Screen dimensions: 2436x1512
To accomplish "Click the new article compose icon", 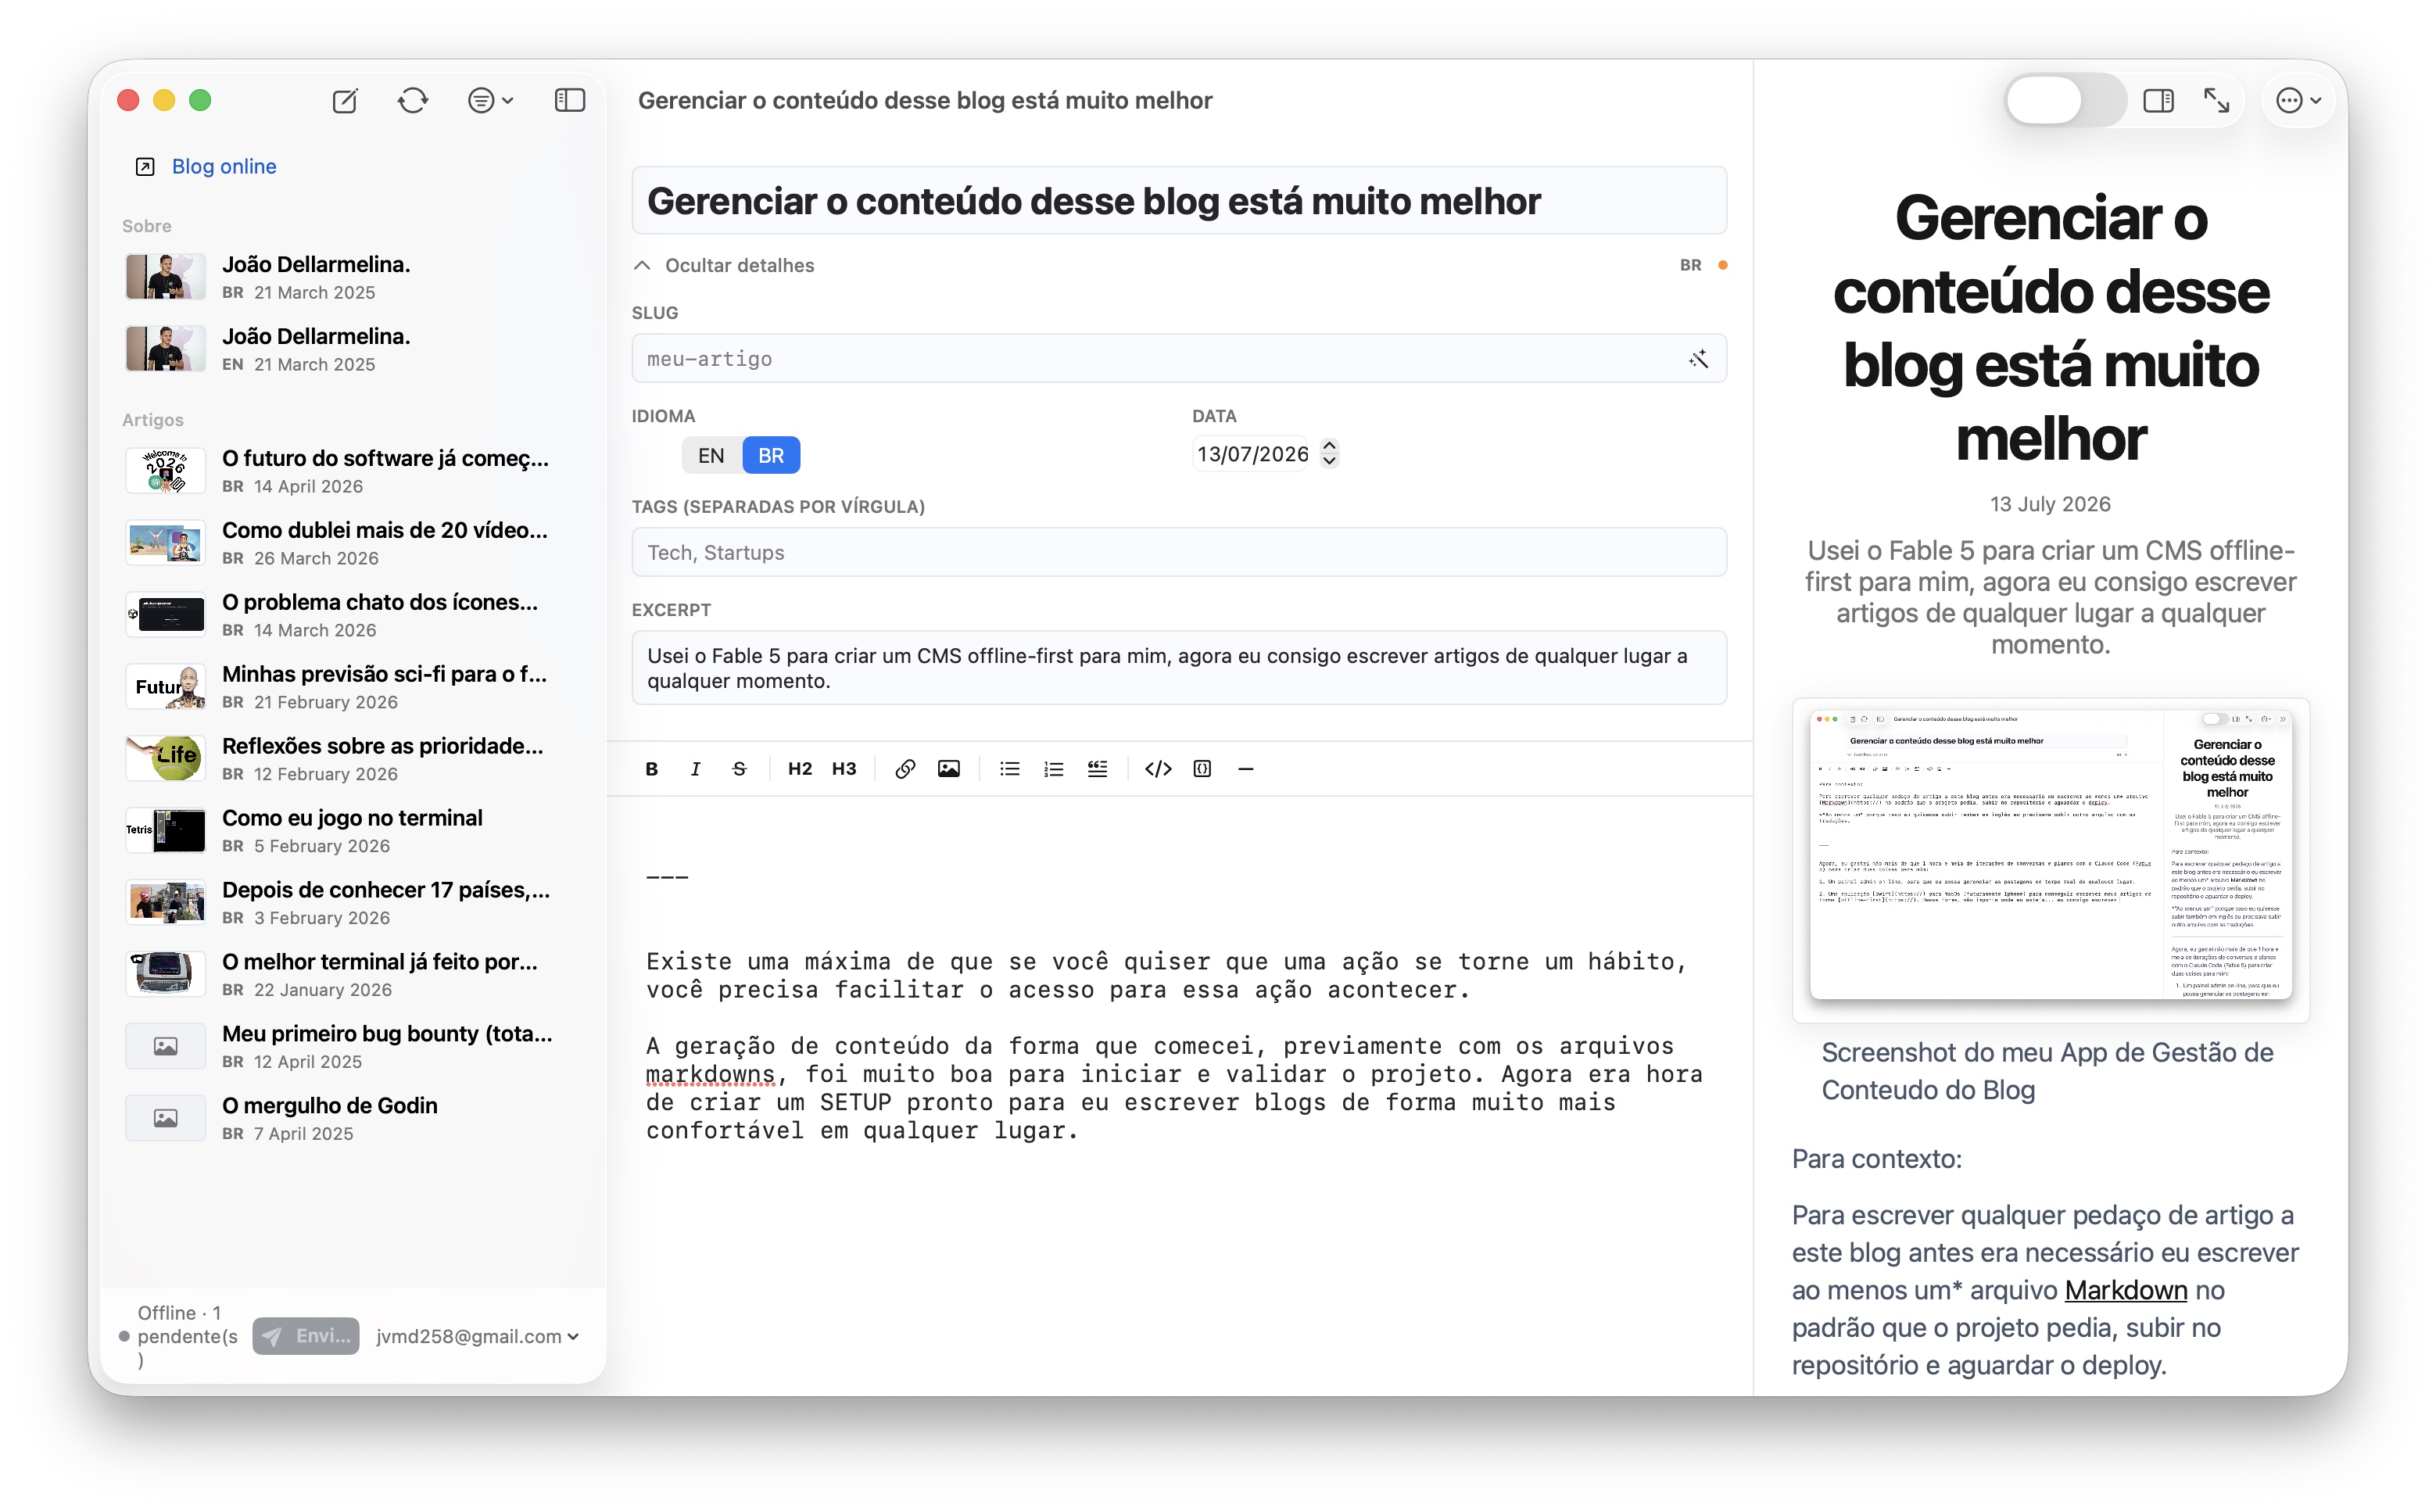I will pyautogui.click(x=345, y=101).
